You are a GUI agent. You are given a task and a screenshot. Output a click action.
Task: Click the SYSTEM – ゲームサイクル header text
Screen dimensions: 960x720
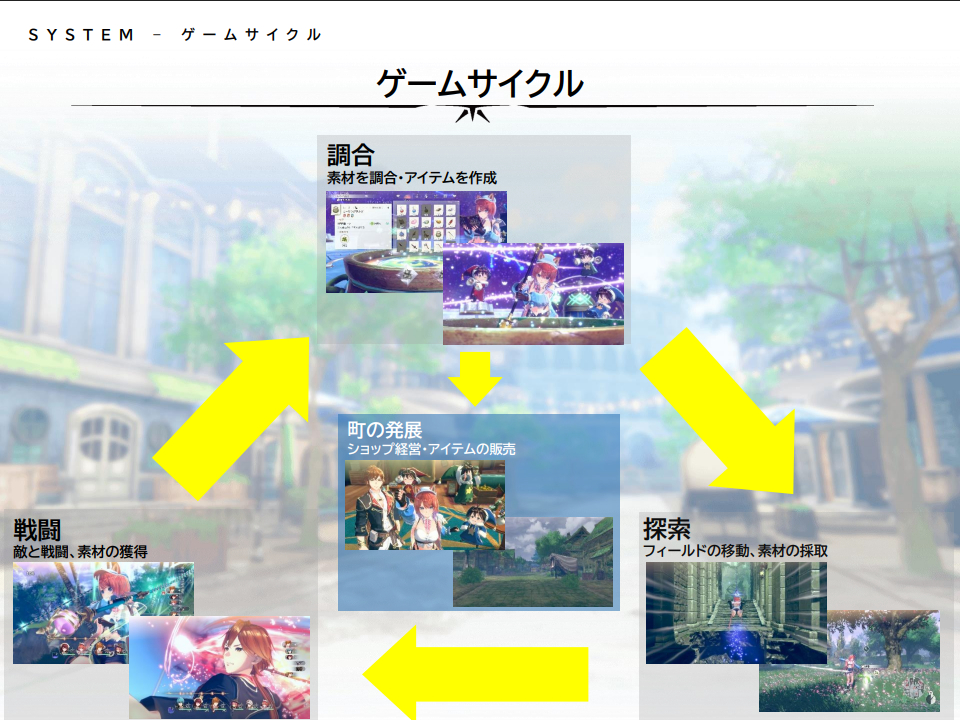(175, 35)
